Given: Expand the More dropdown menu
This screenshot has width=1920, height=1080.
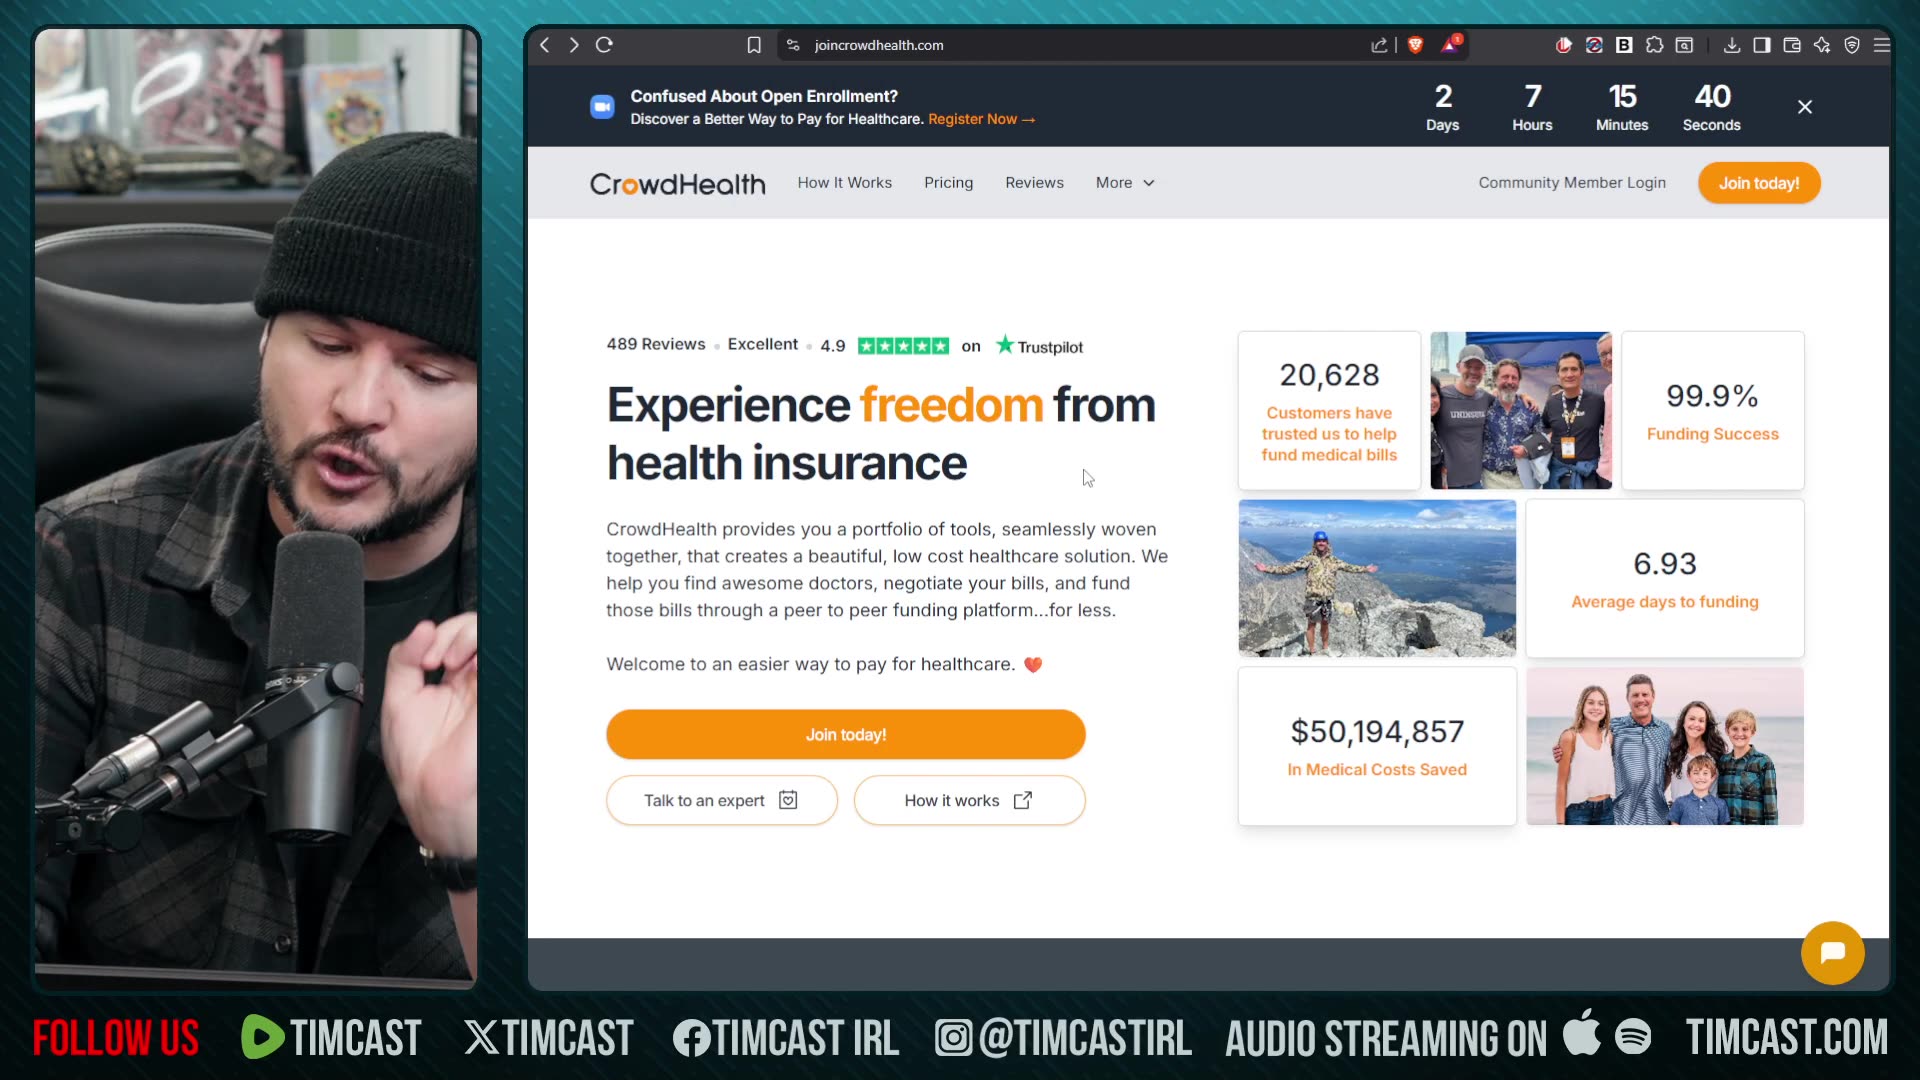Looking at the screenshot, I should pos(1125,183).
